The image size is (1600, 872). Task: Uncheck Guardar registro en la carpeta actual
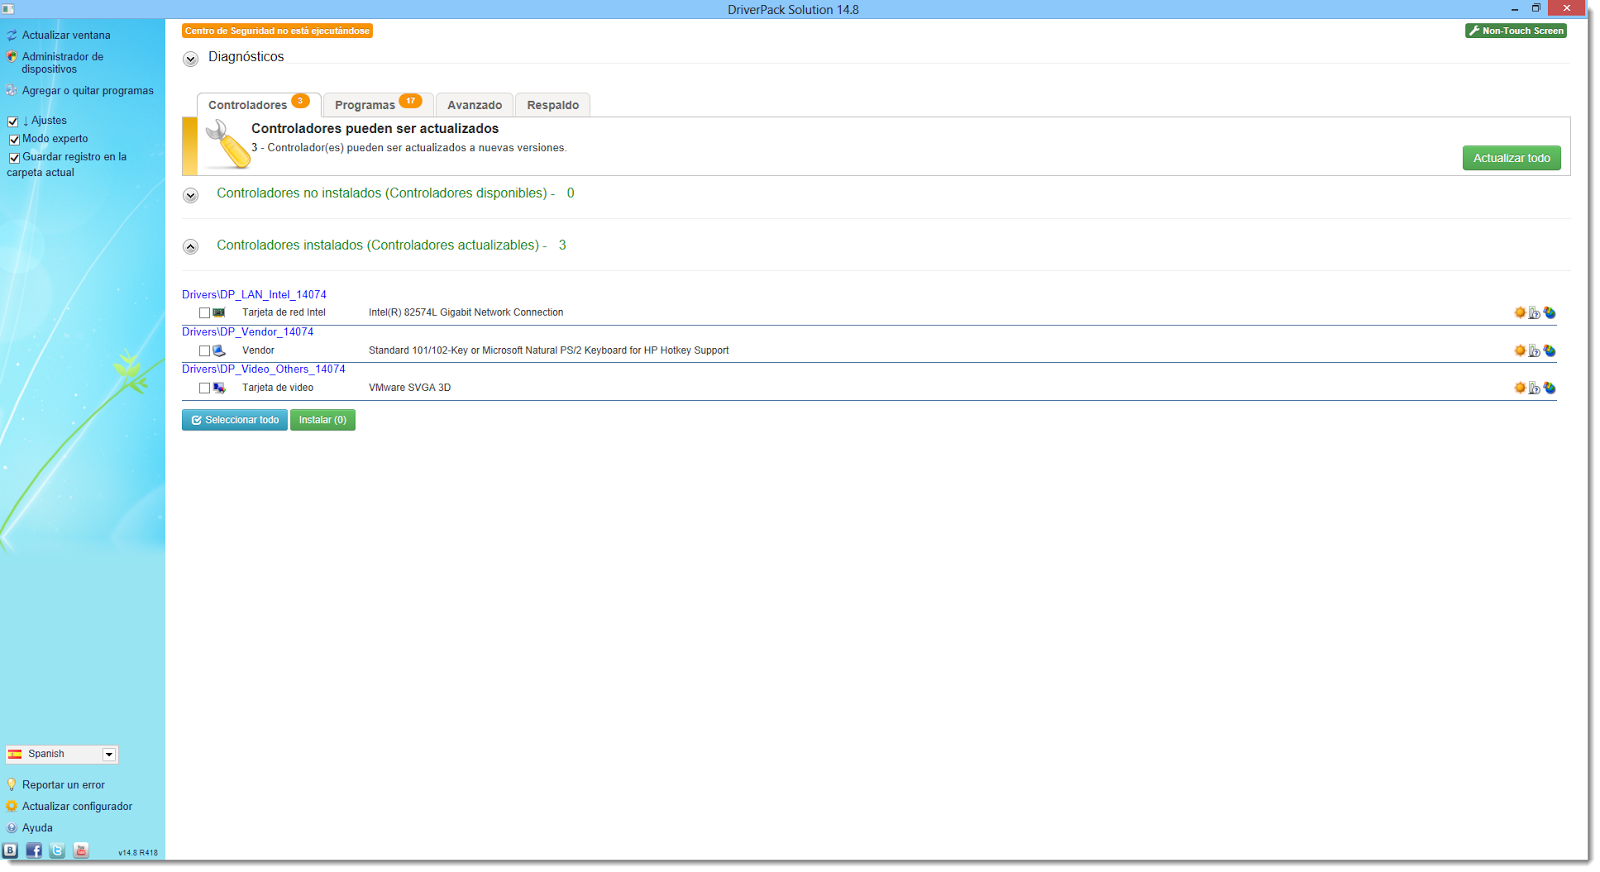[x=14, y=157]
